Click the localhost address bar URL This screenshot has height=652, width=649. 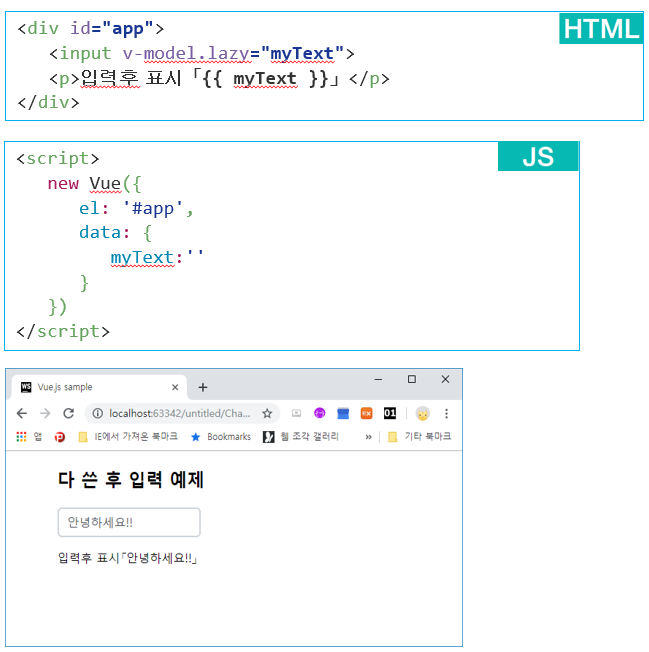180,413
